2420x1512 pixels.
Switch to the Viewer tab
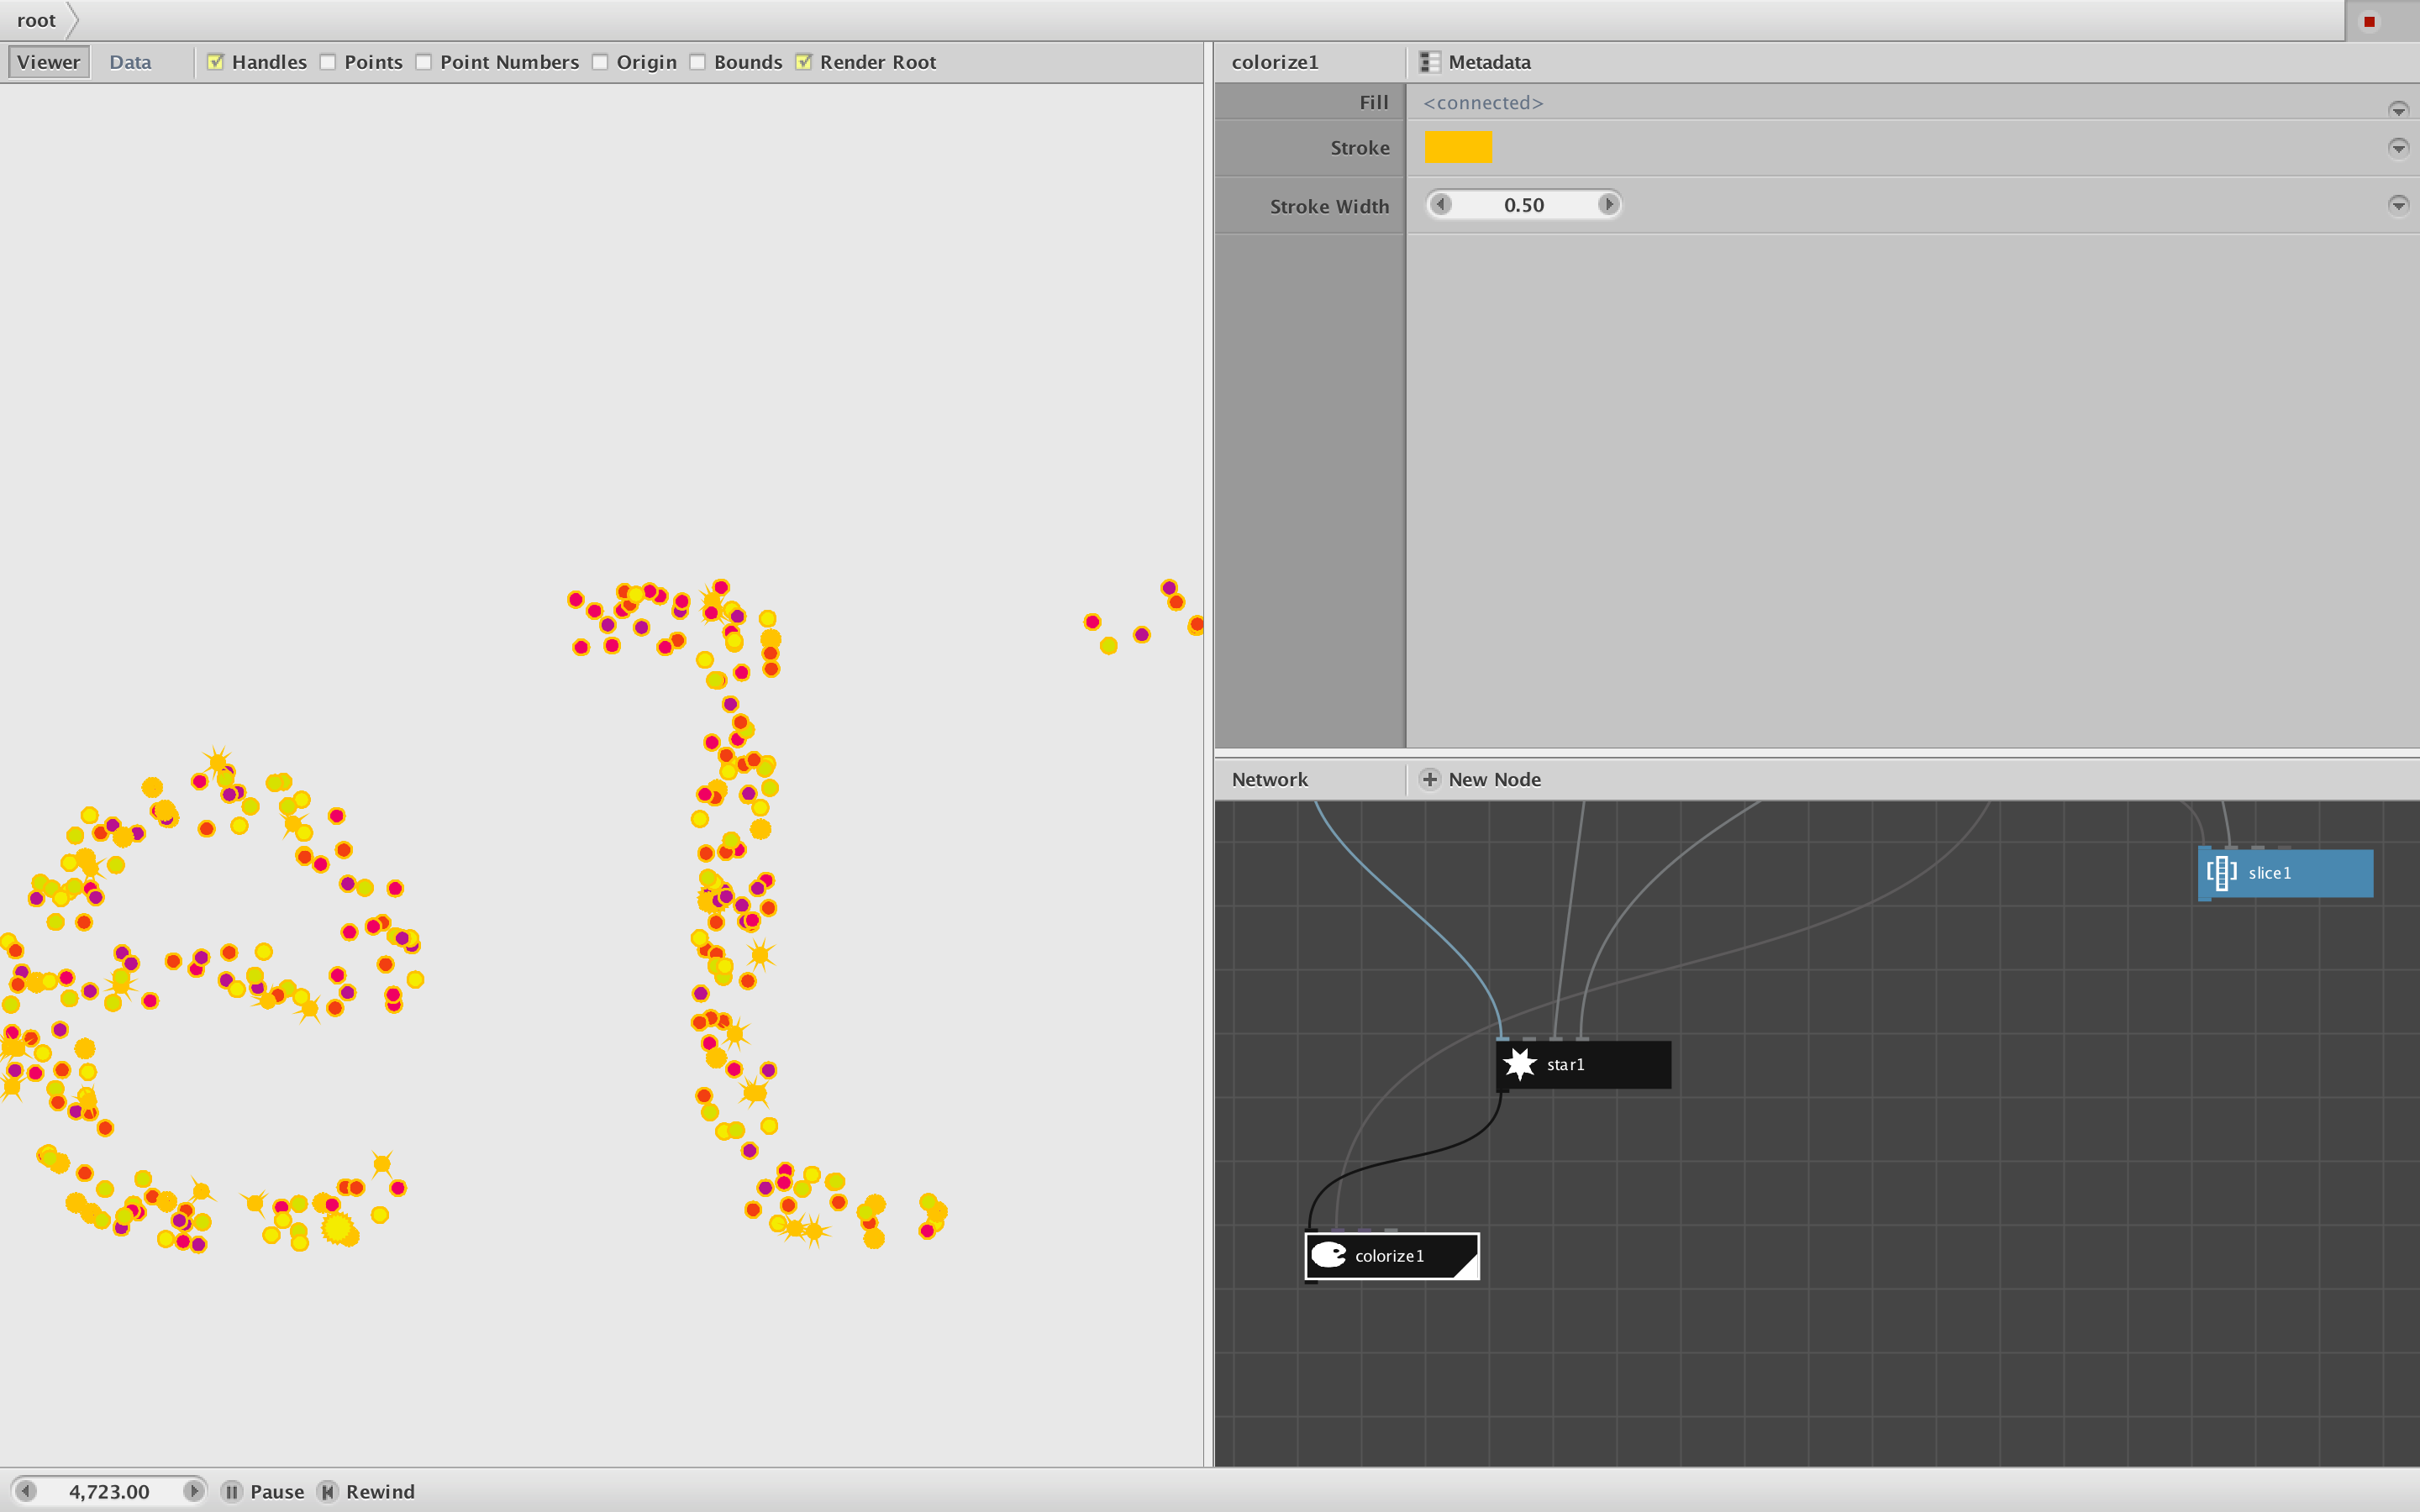[48, 62]
